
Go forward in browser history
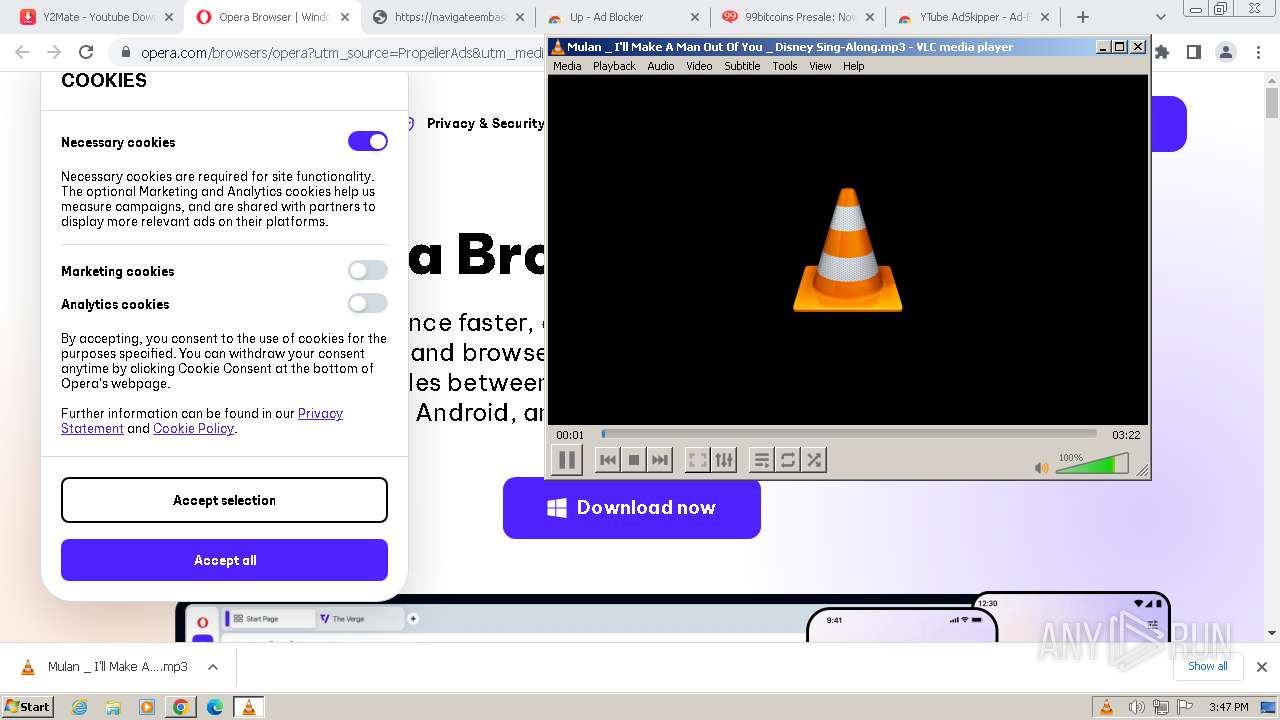pos(54,52)
